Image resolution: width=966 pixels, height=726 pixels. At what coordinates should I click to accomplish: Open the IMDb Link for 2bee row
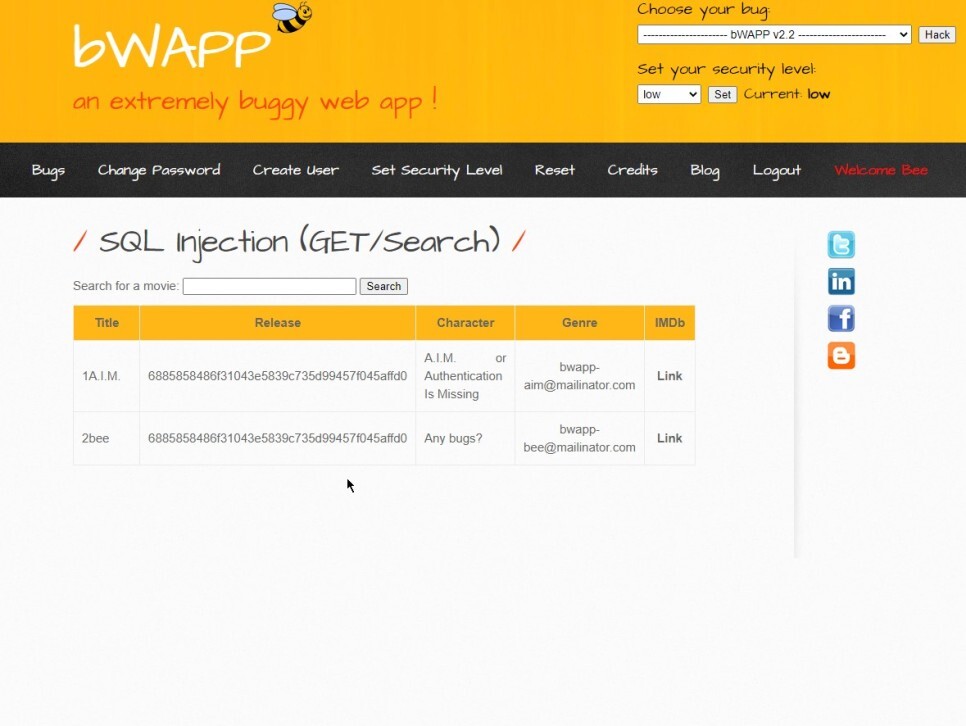coord(669,438)
